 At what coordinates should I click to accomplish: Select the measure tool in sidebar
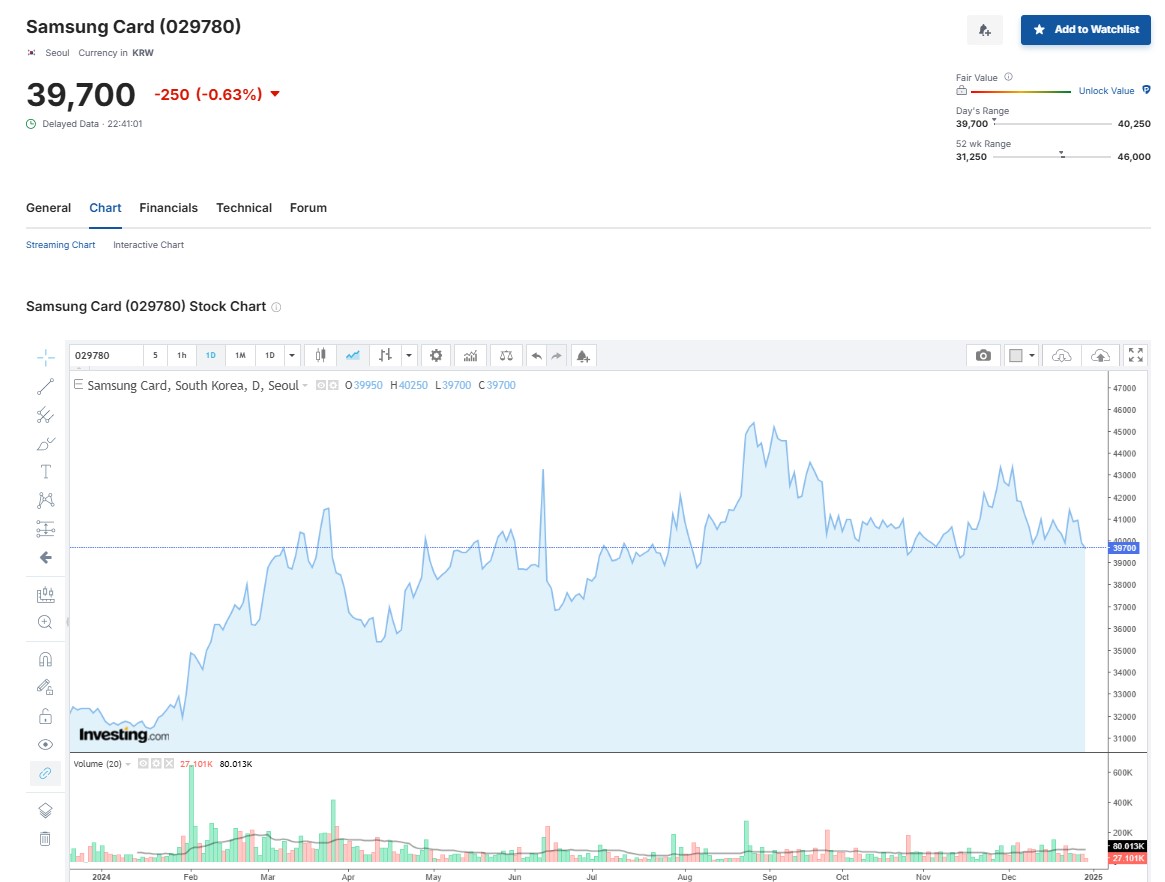pyautogui.click(x=45, y=594)
